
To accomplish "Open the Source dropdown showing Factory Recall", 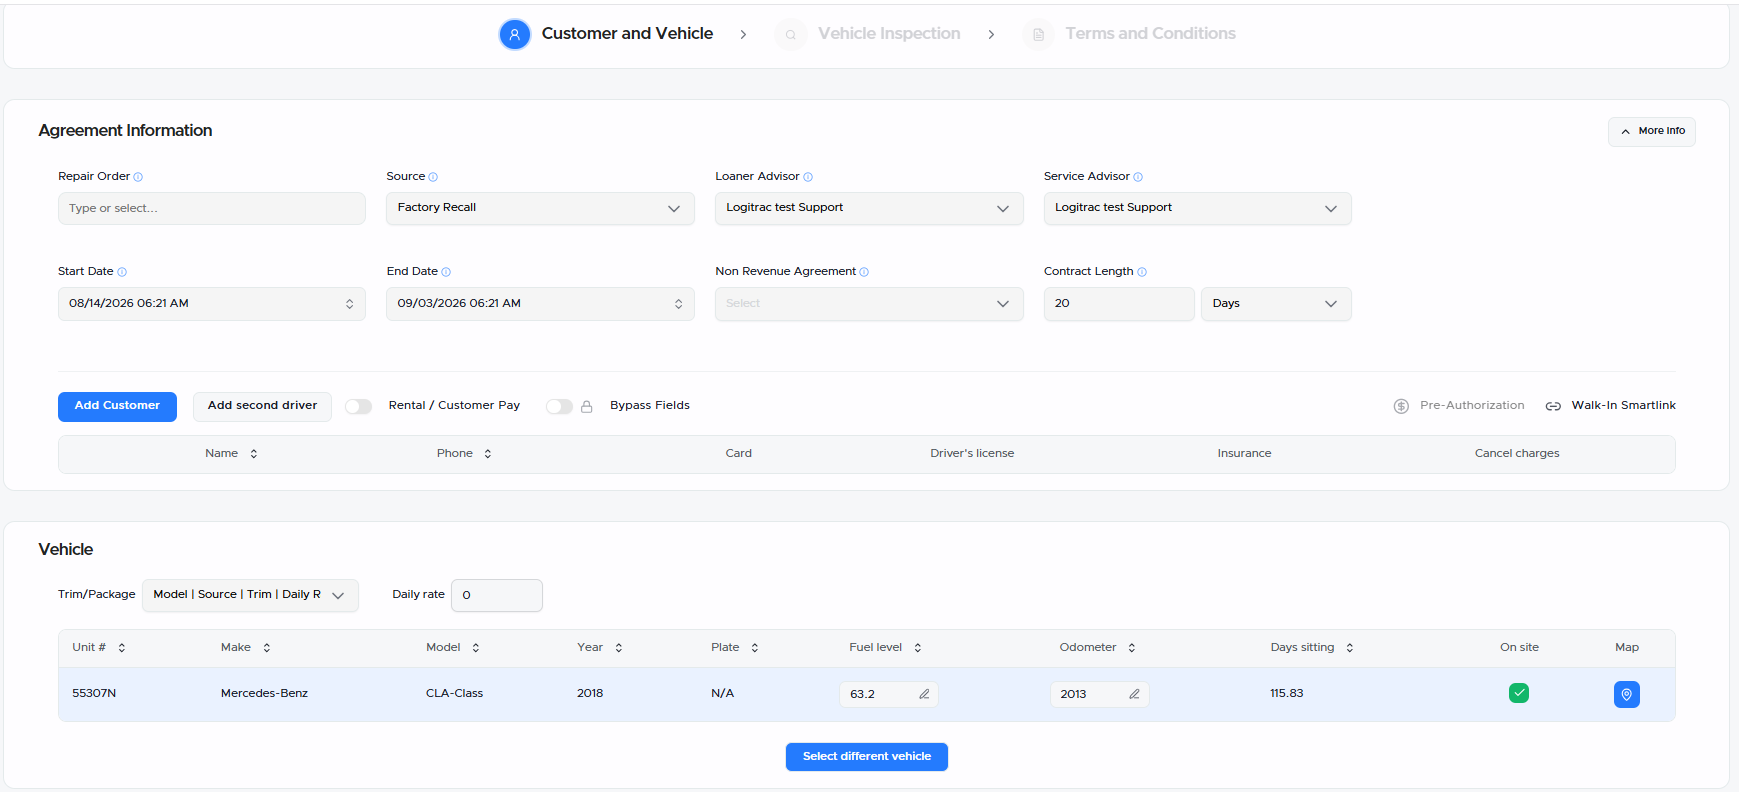I will click(540, 208).
